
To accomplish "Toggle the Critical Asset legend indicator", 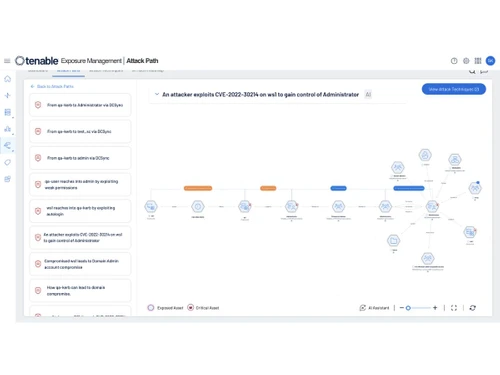I will pyautogui.click(x=190, y=308).
